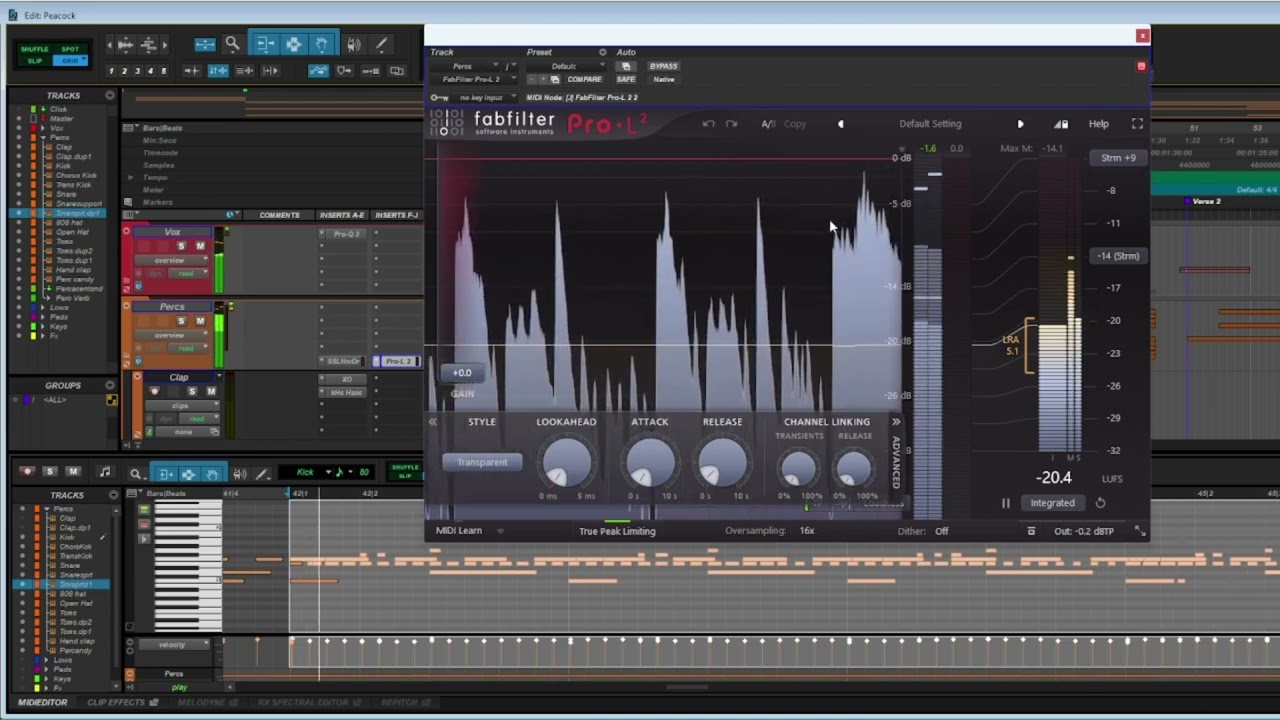Toggle plugin automation SAFE button
Viewport: 1280px width, 720px height.
tap(626, 79)
